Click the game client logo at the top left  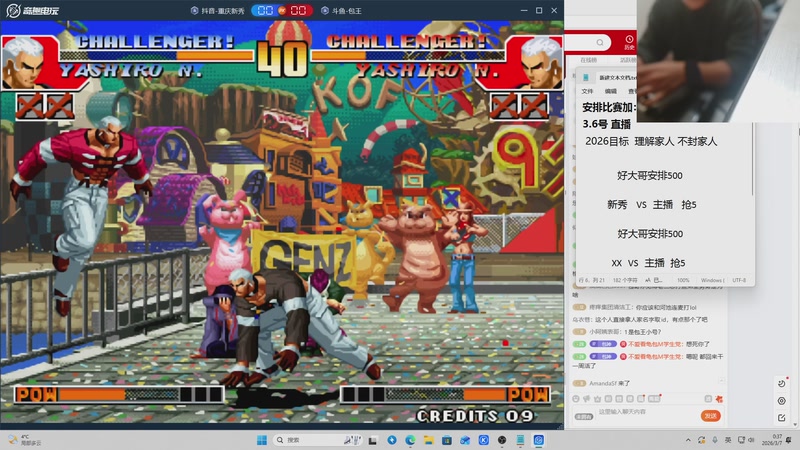(x=32, y=10)
